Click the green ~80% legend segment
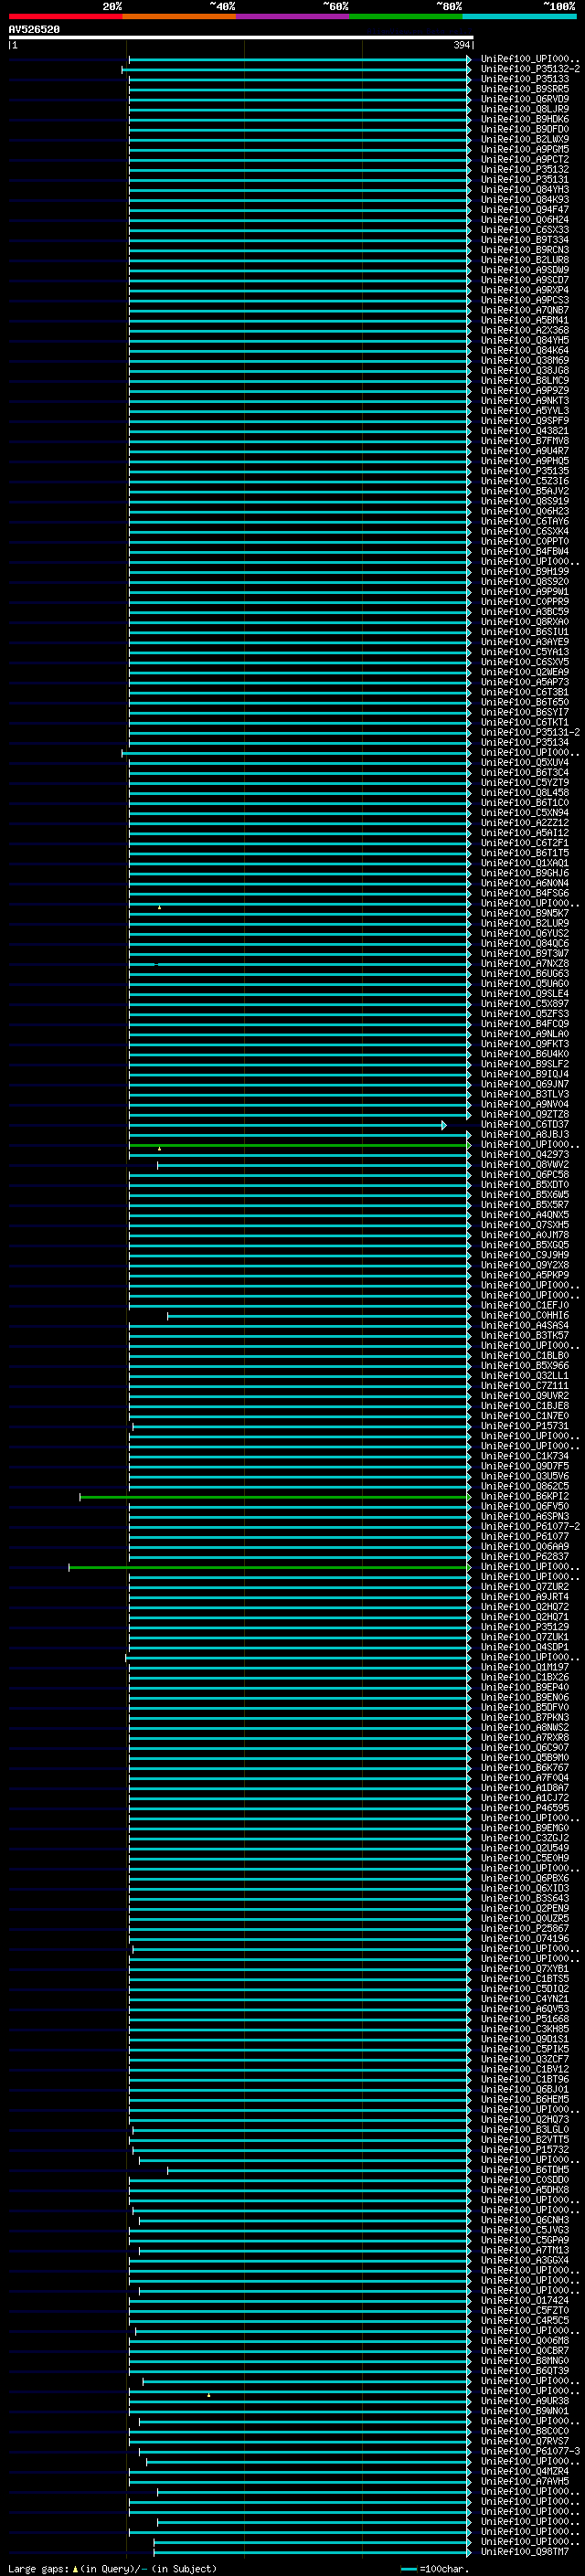 pos(406,16)
